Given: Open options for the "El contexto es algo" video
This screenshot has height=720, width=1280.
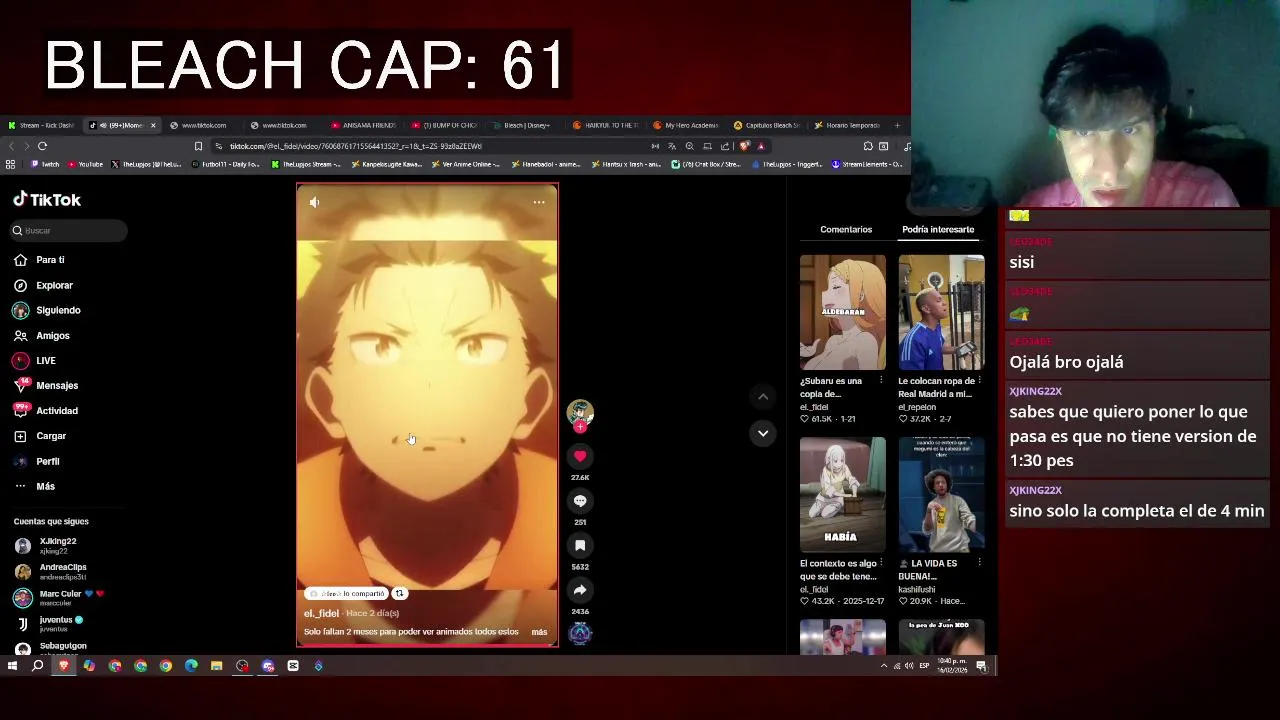Looking at the screenshot, I should coord(881,563).
